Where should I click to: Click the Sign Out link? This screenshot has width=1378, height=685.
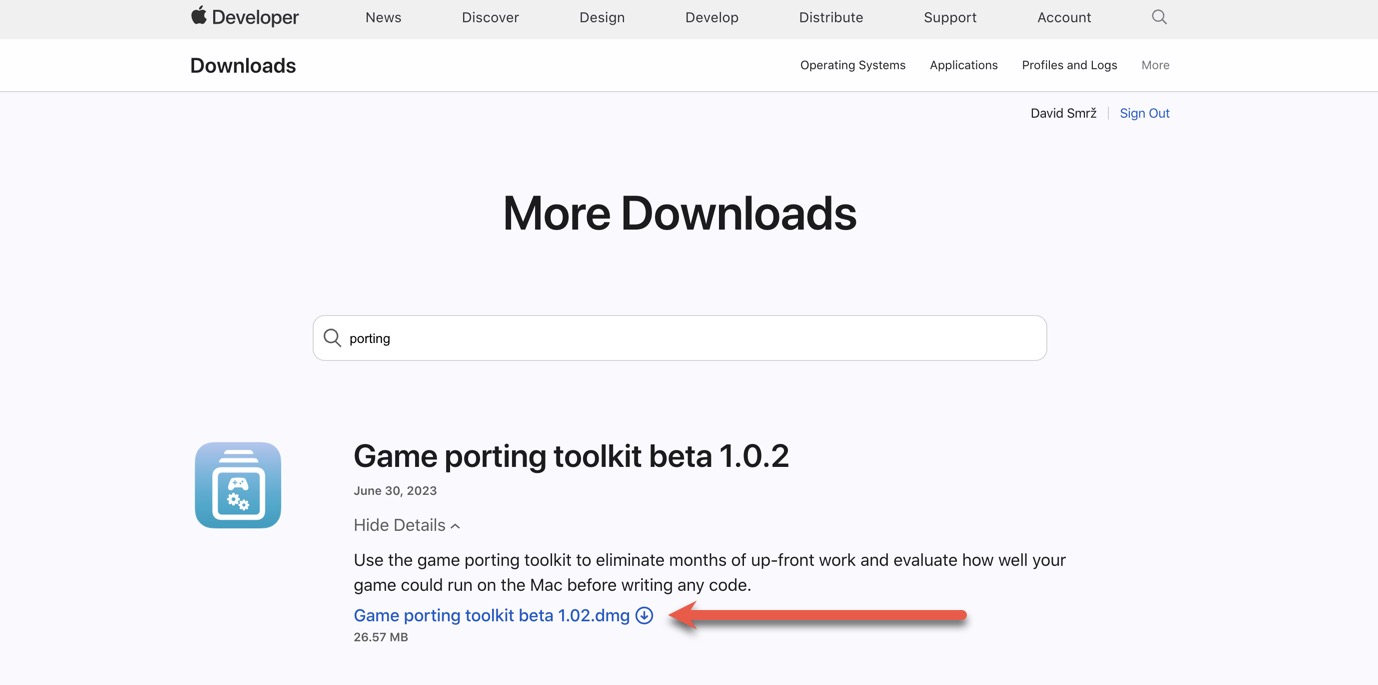(x=1145, y=113)
